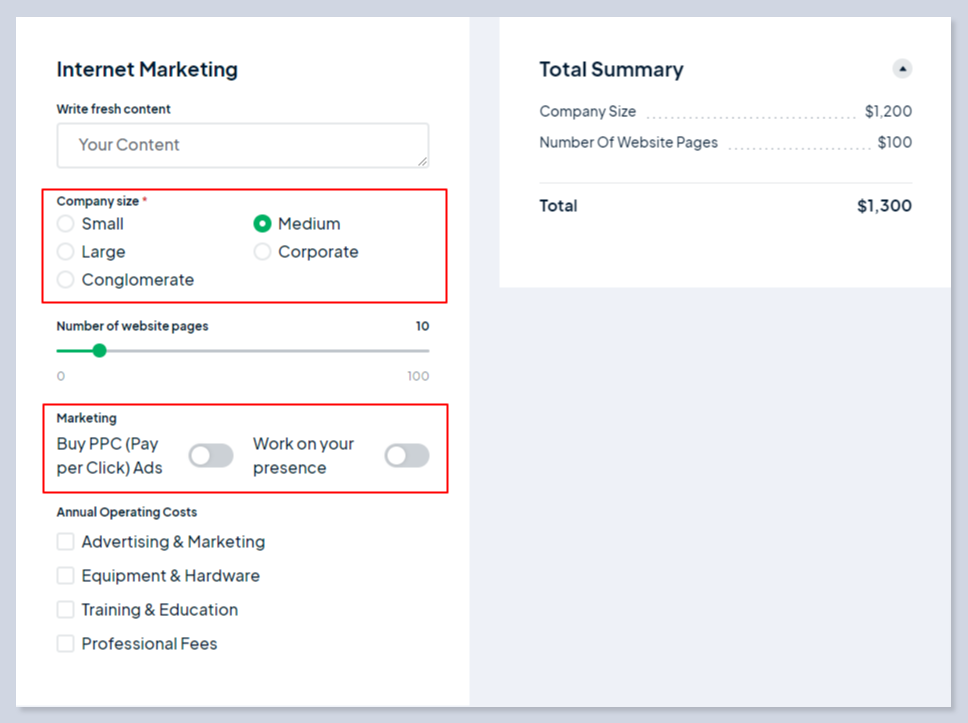The height and width of the screenshot is (723, 968).
Task: Turn on Work on your presence switch
Action: [x=407, y=456]
